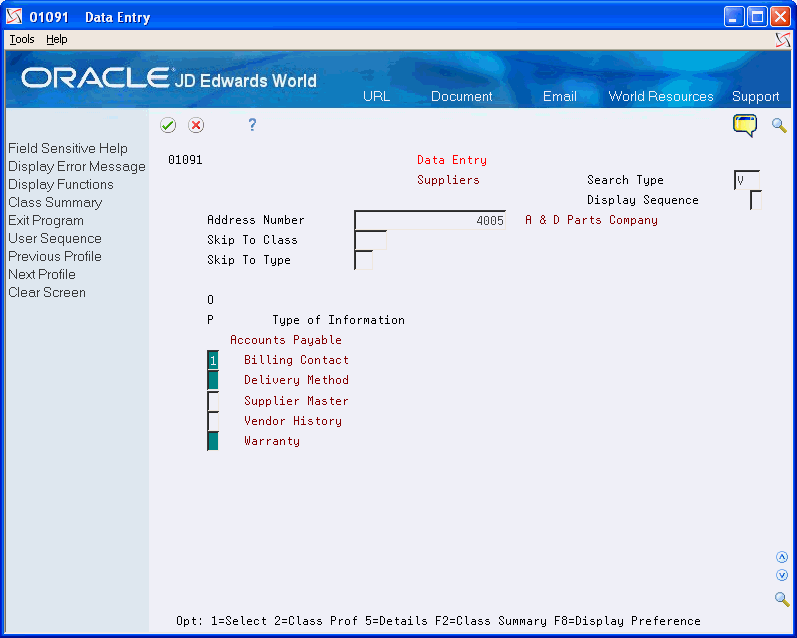Click the scroll down arrow icon
Image resolution: width=797 pixels, height=638 pixels.
pos(782,575)
